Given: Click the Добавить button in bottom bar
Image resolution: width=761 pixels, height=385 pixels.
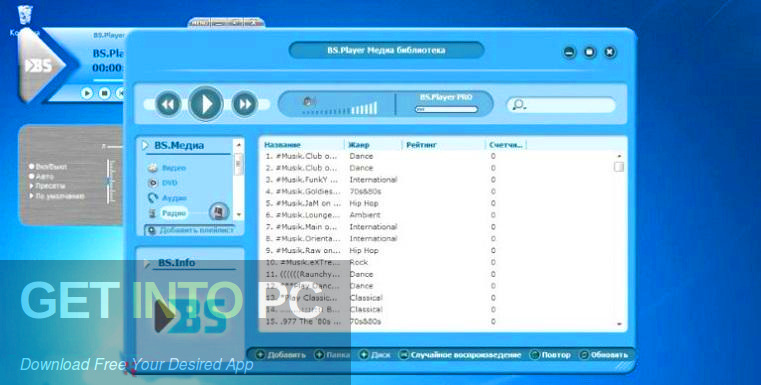Looking at the screenshot, I should click(x=281, y=355).
